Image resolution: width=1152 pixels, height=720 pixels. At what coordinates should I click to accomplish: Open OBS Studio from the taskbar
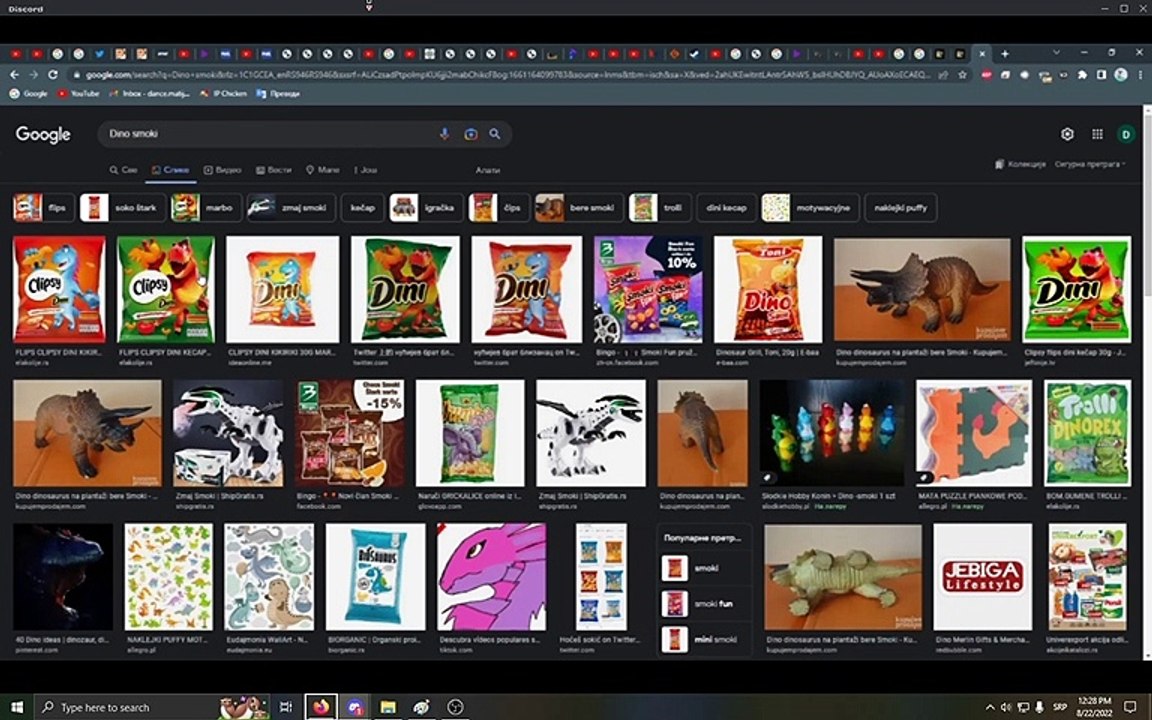tap(455, 707)
